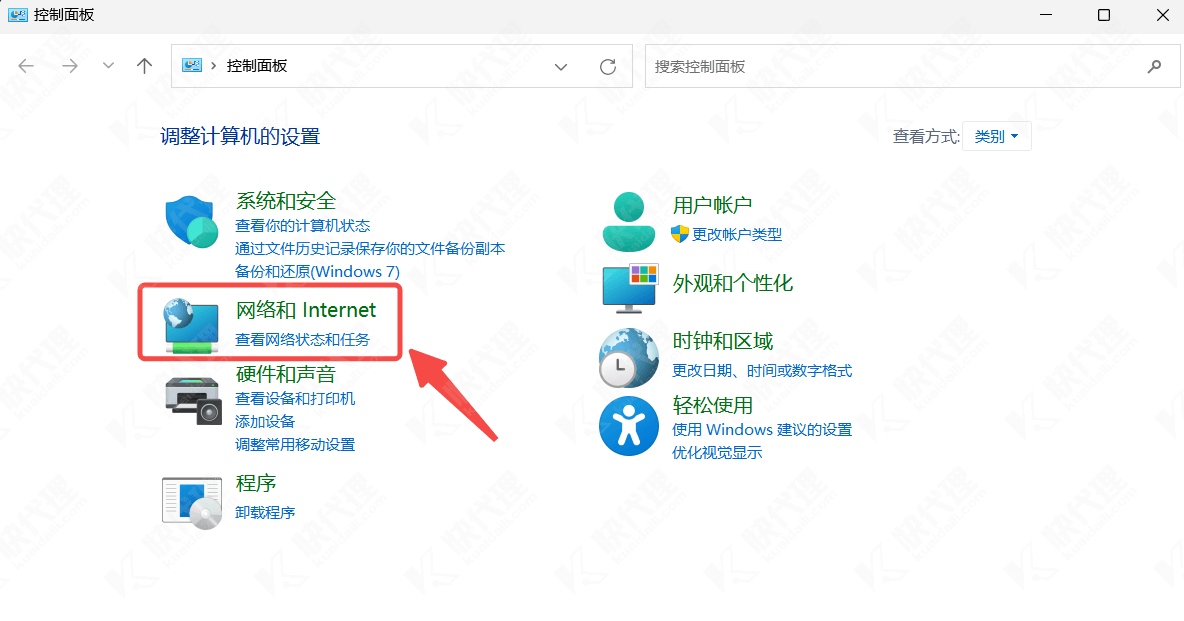The width and height of the screenshot is (1184, 621).
Task: Navigate up with the up-arrow icon
Action: point(143,66)
